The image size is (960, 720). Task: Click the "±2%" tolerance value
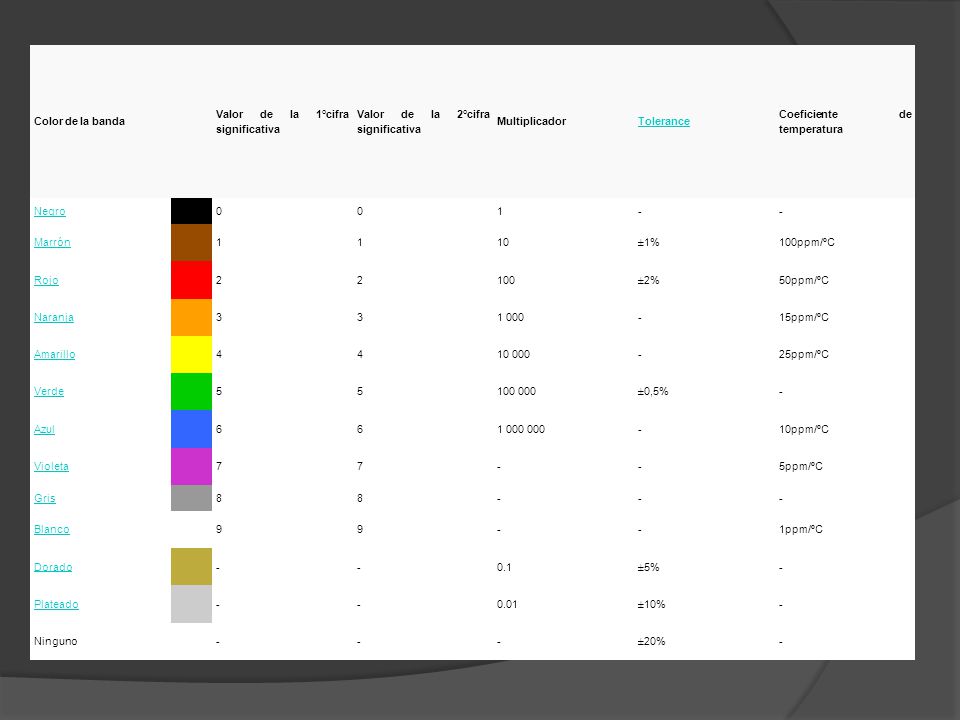click(648, 280)
